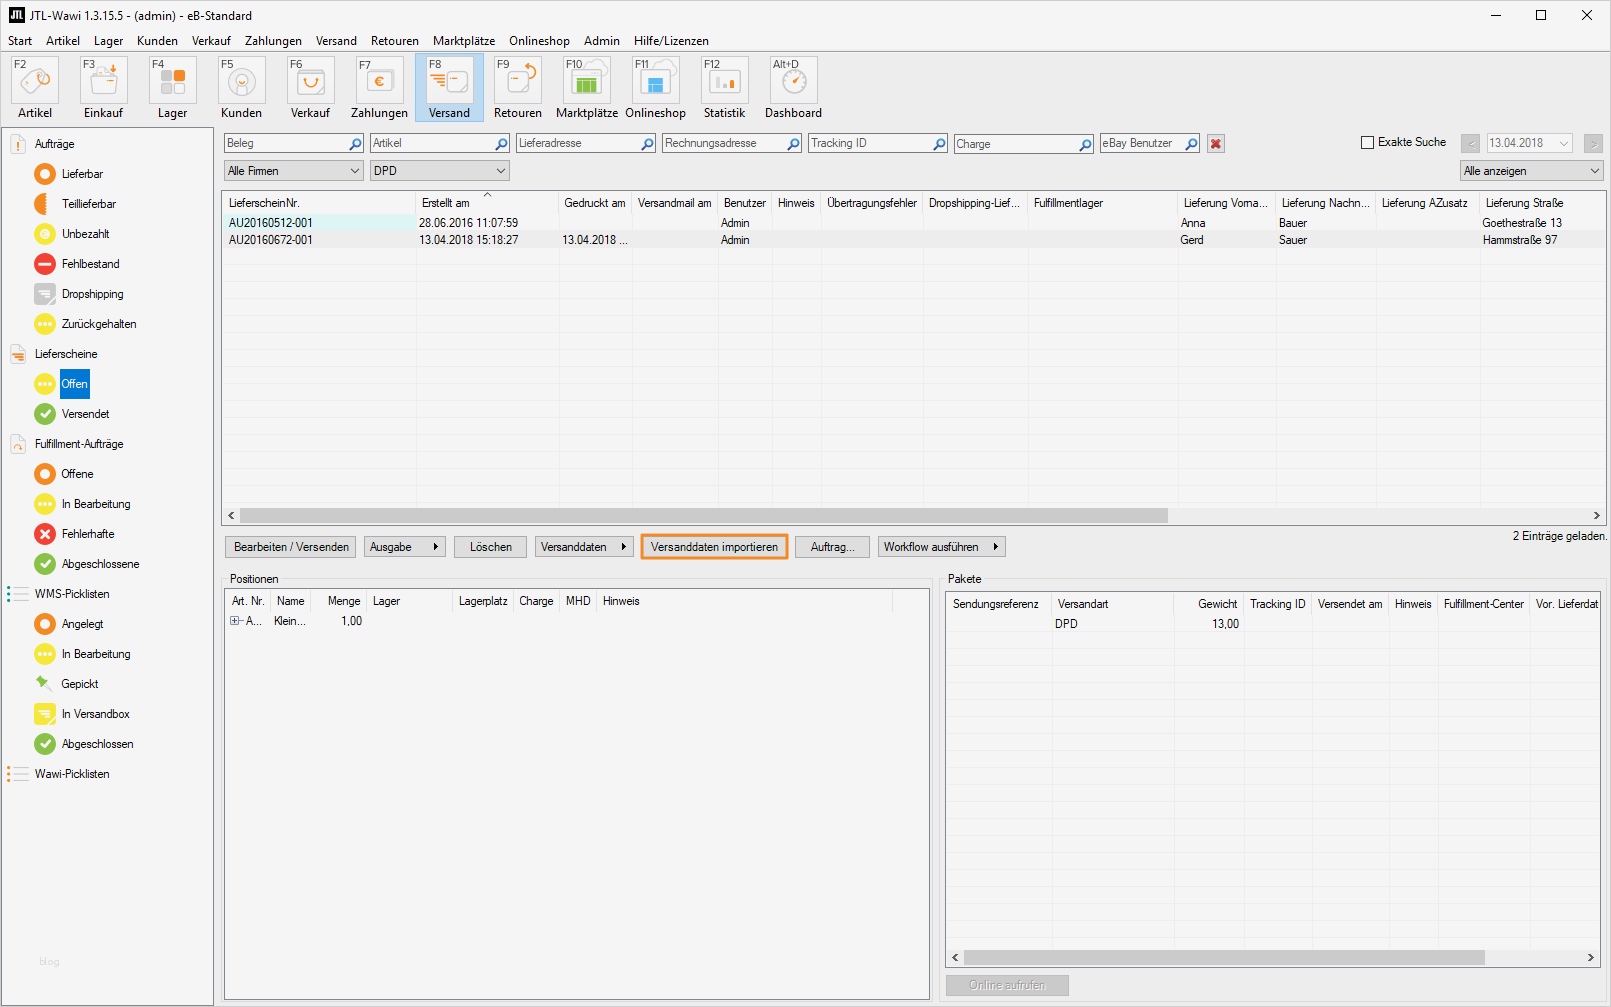Enable the Exakte Suche checkbox
The height and width of the screenshot is (1007, 1611).
pyautogui.click(x=1367, y=143)
